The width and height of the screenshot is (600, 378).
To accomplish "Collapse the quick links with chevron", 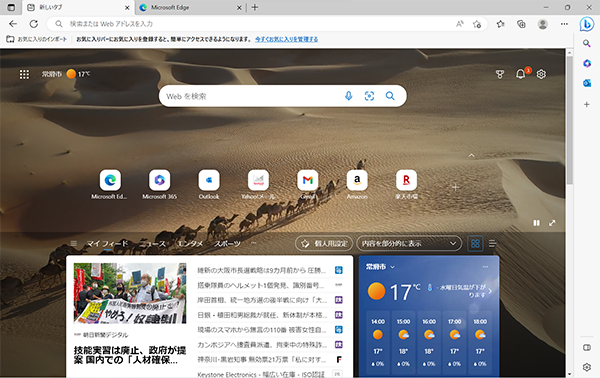I will (471, 155).
